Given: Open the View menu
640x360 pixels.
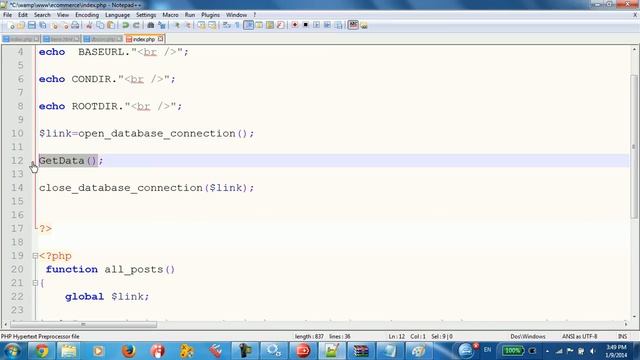Looking at the screenshot, I should [x=63, y=15].
